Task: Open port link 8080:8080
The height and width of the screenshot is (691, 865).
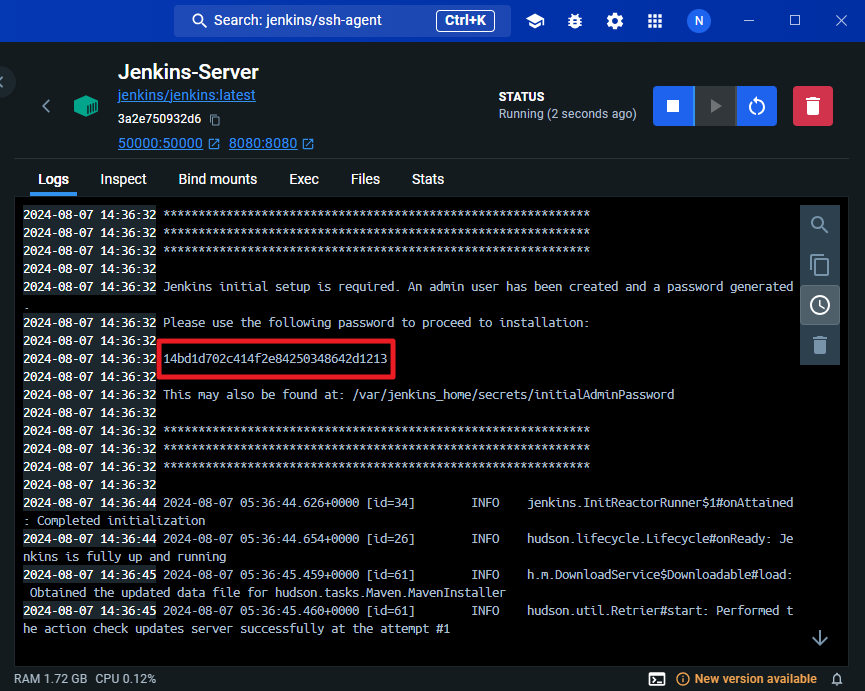Action: [x=263, y=143]
